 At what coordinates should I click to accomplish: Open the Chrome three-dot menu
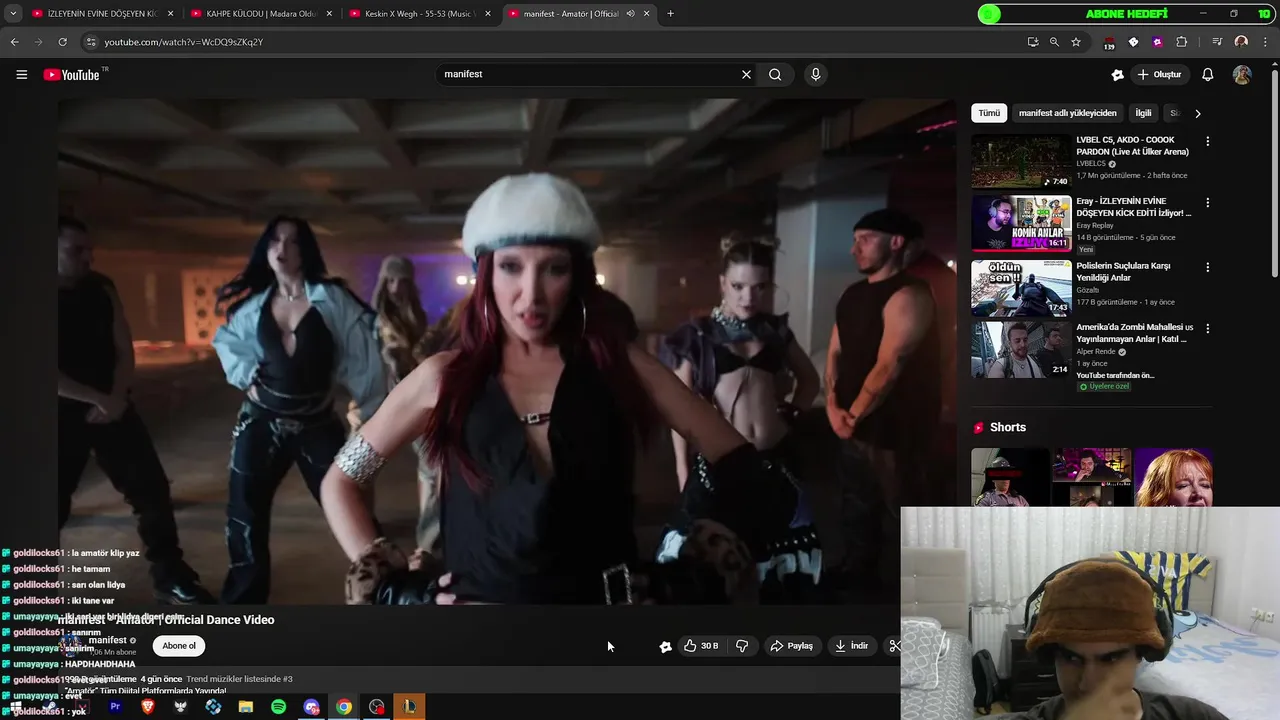coord(1264,42)
